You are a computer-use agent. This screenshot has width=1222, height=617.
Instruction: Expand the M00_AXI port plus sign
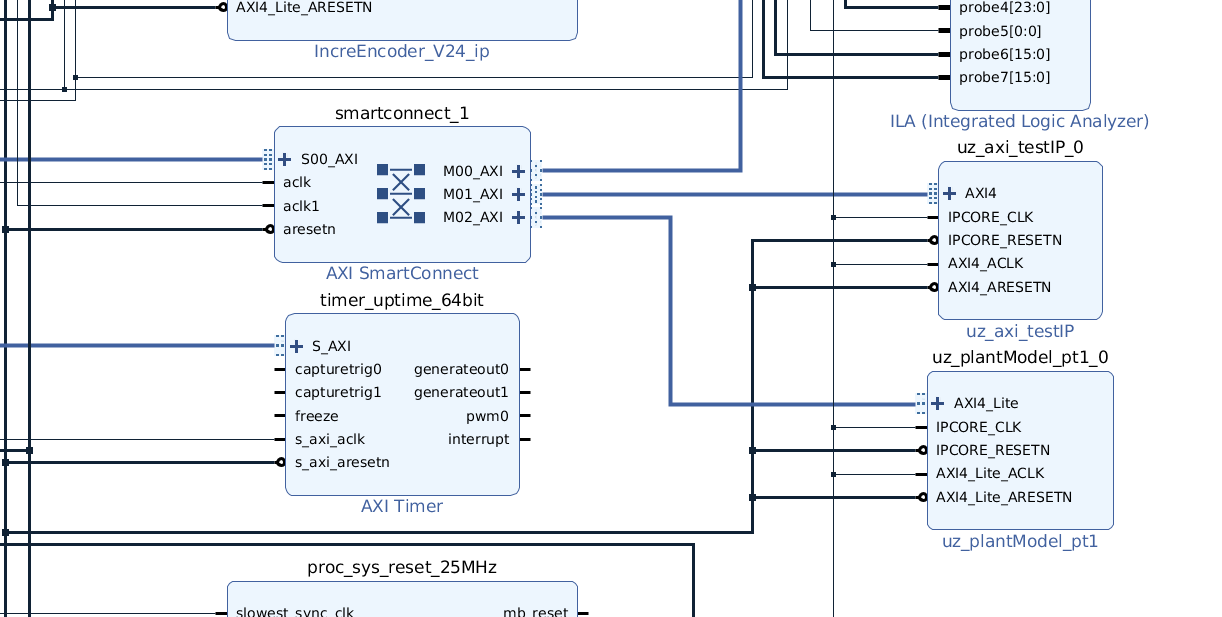[x=518, y=171]
